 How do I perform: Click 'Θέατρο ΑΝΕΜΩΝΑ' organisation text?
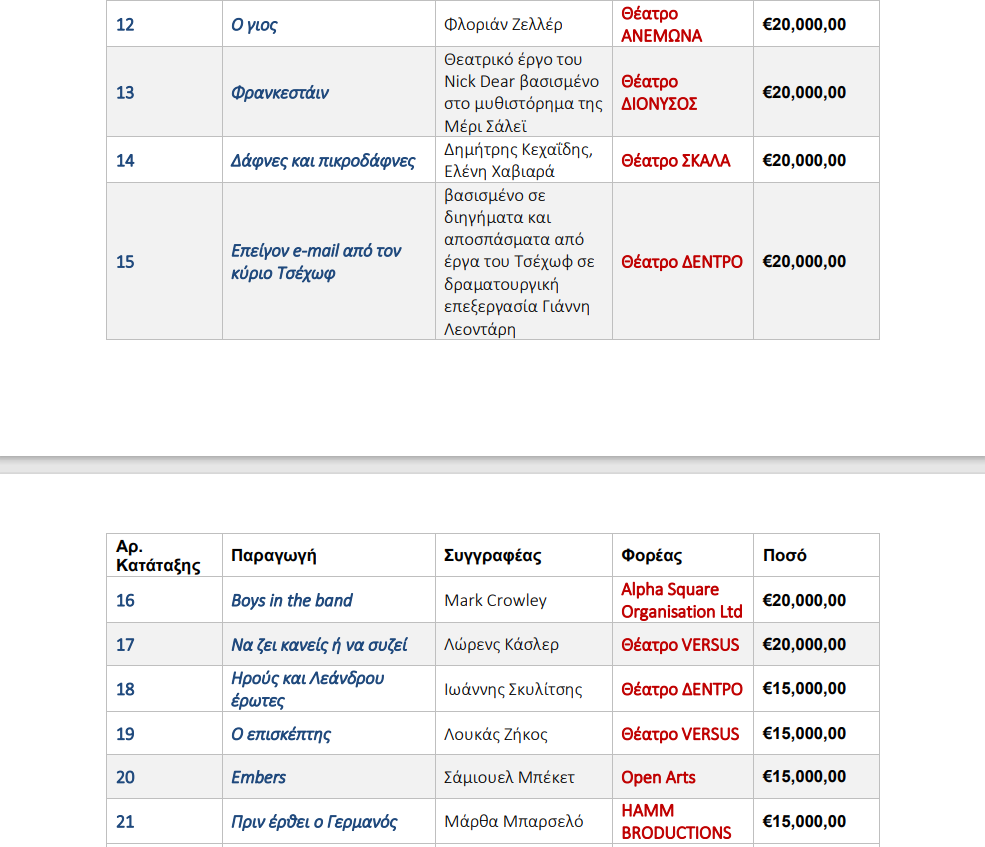661,25
